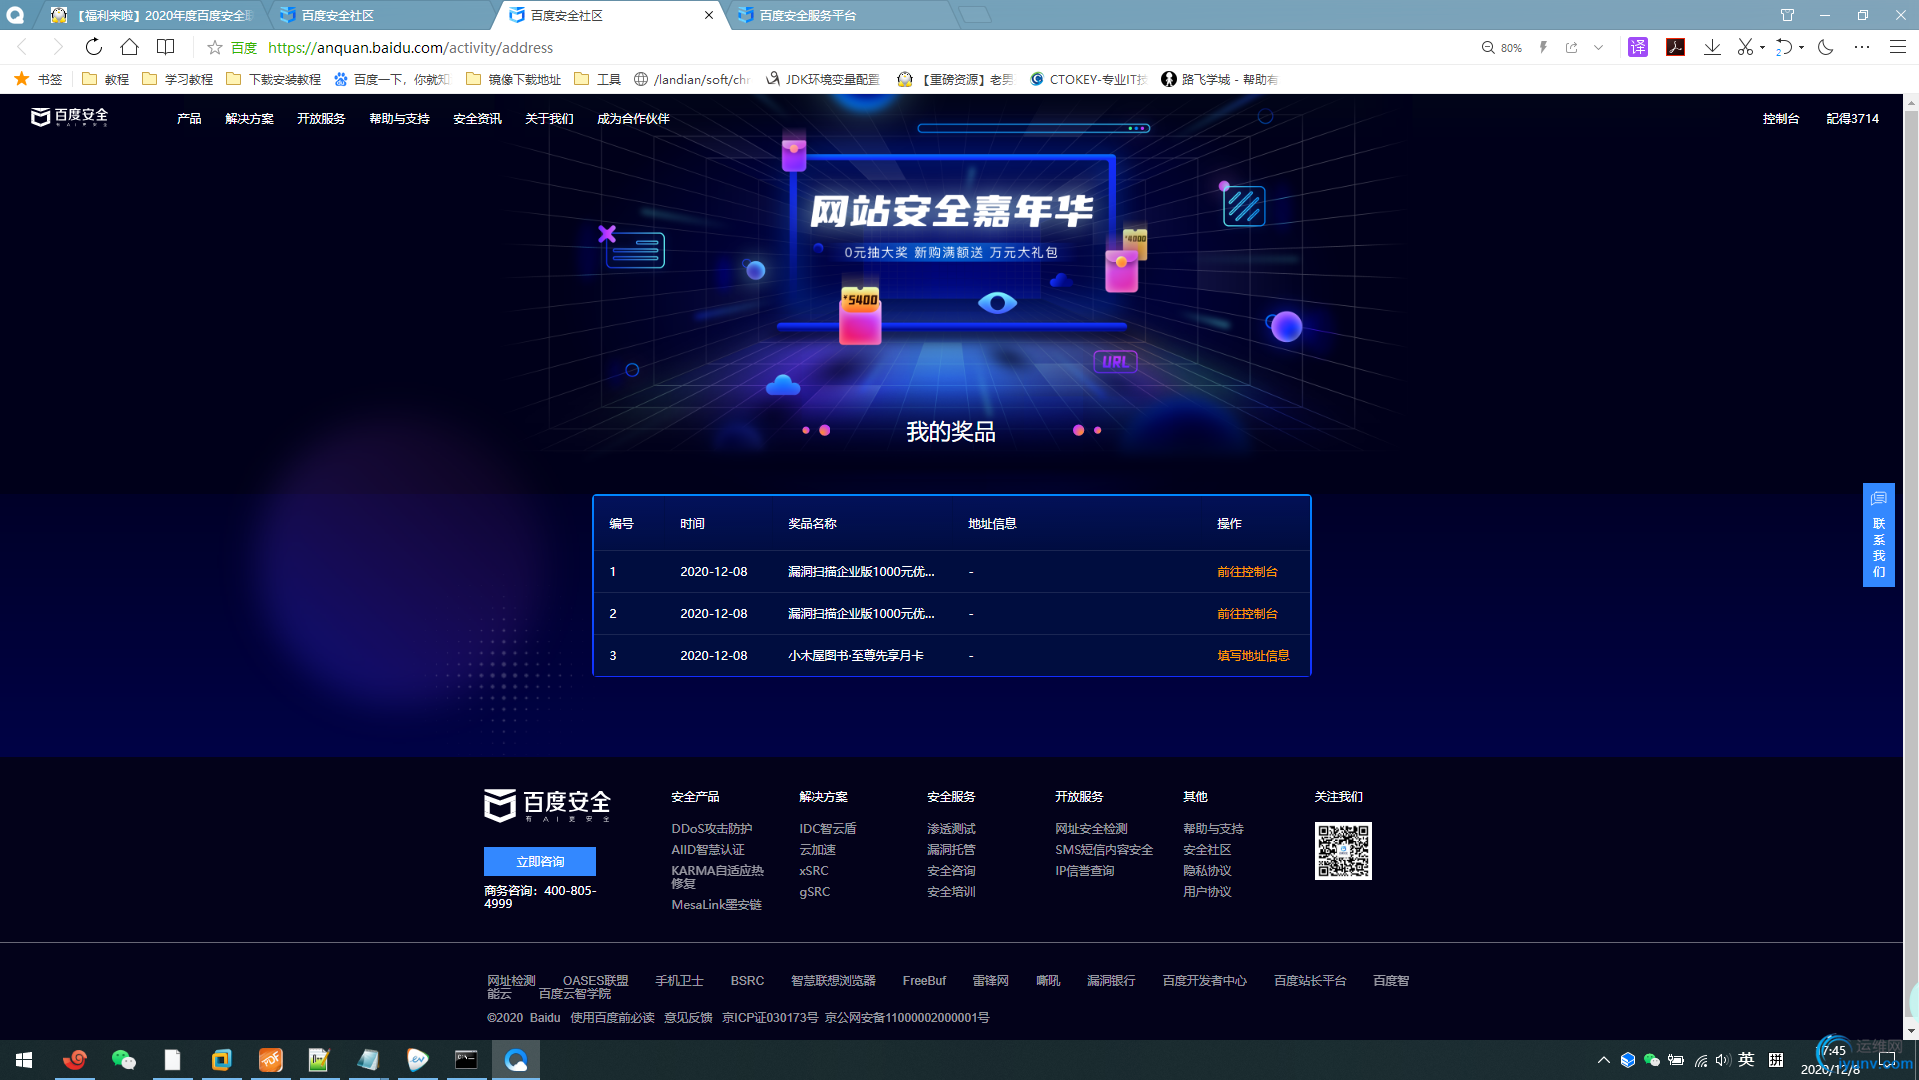1919x1080 pixels.
Task: Open the terminal window in taskbar
Action: click(x=466, y=1060)
